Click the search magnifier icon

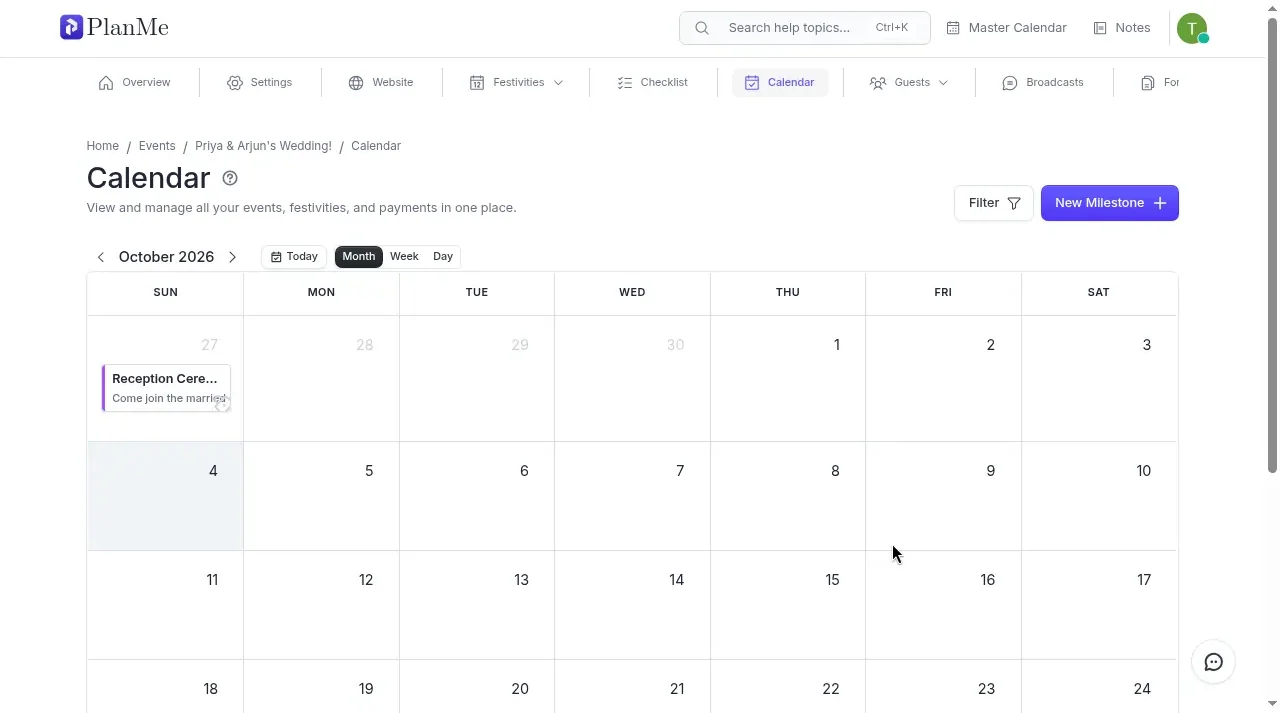[x=702, y=28]
